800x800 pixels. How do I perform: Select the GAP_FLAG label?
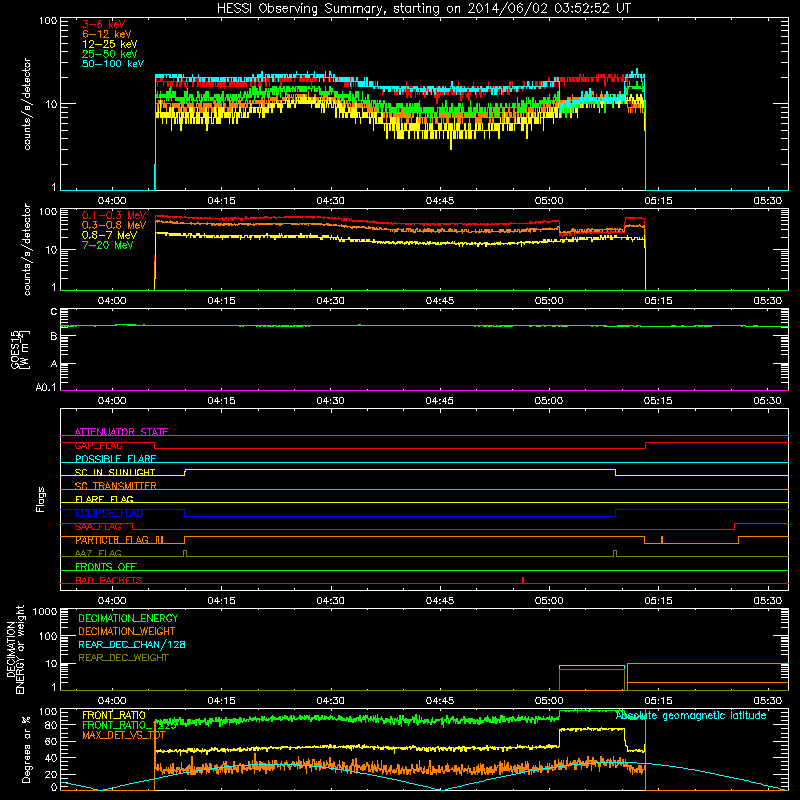(98, 445)
